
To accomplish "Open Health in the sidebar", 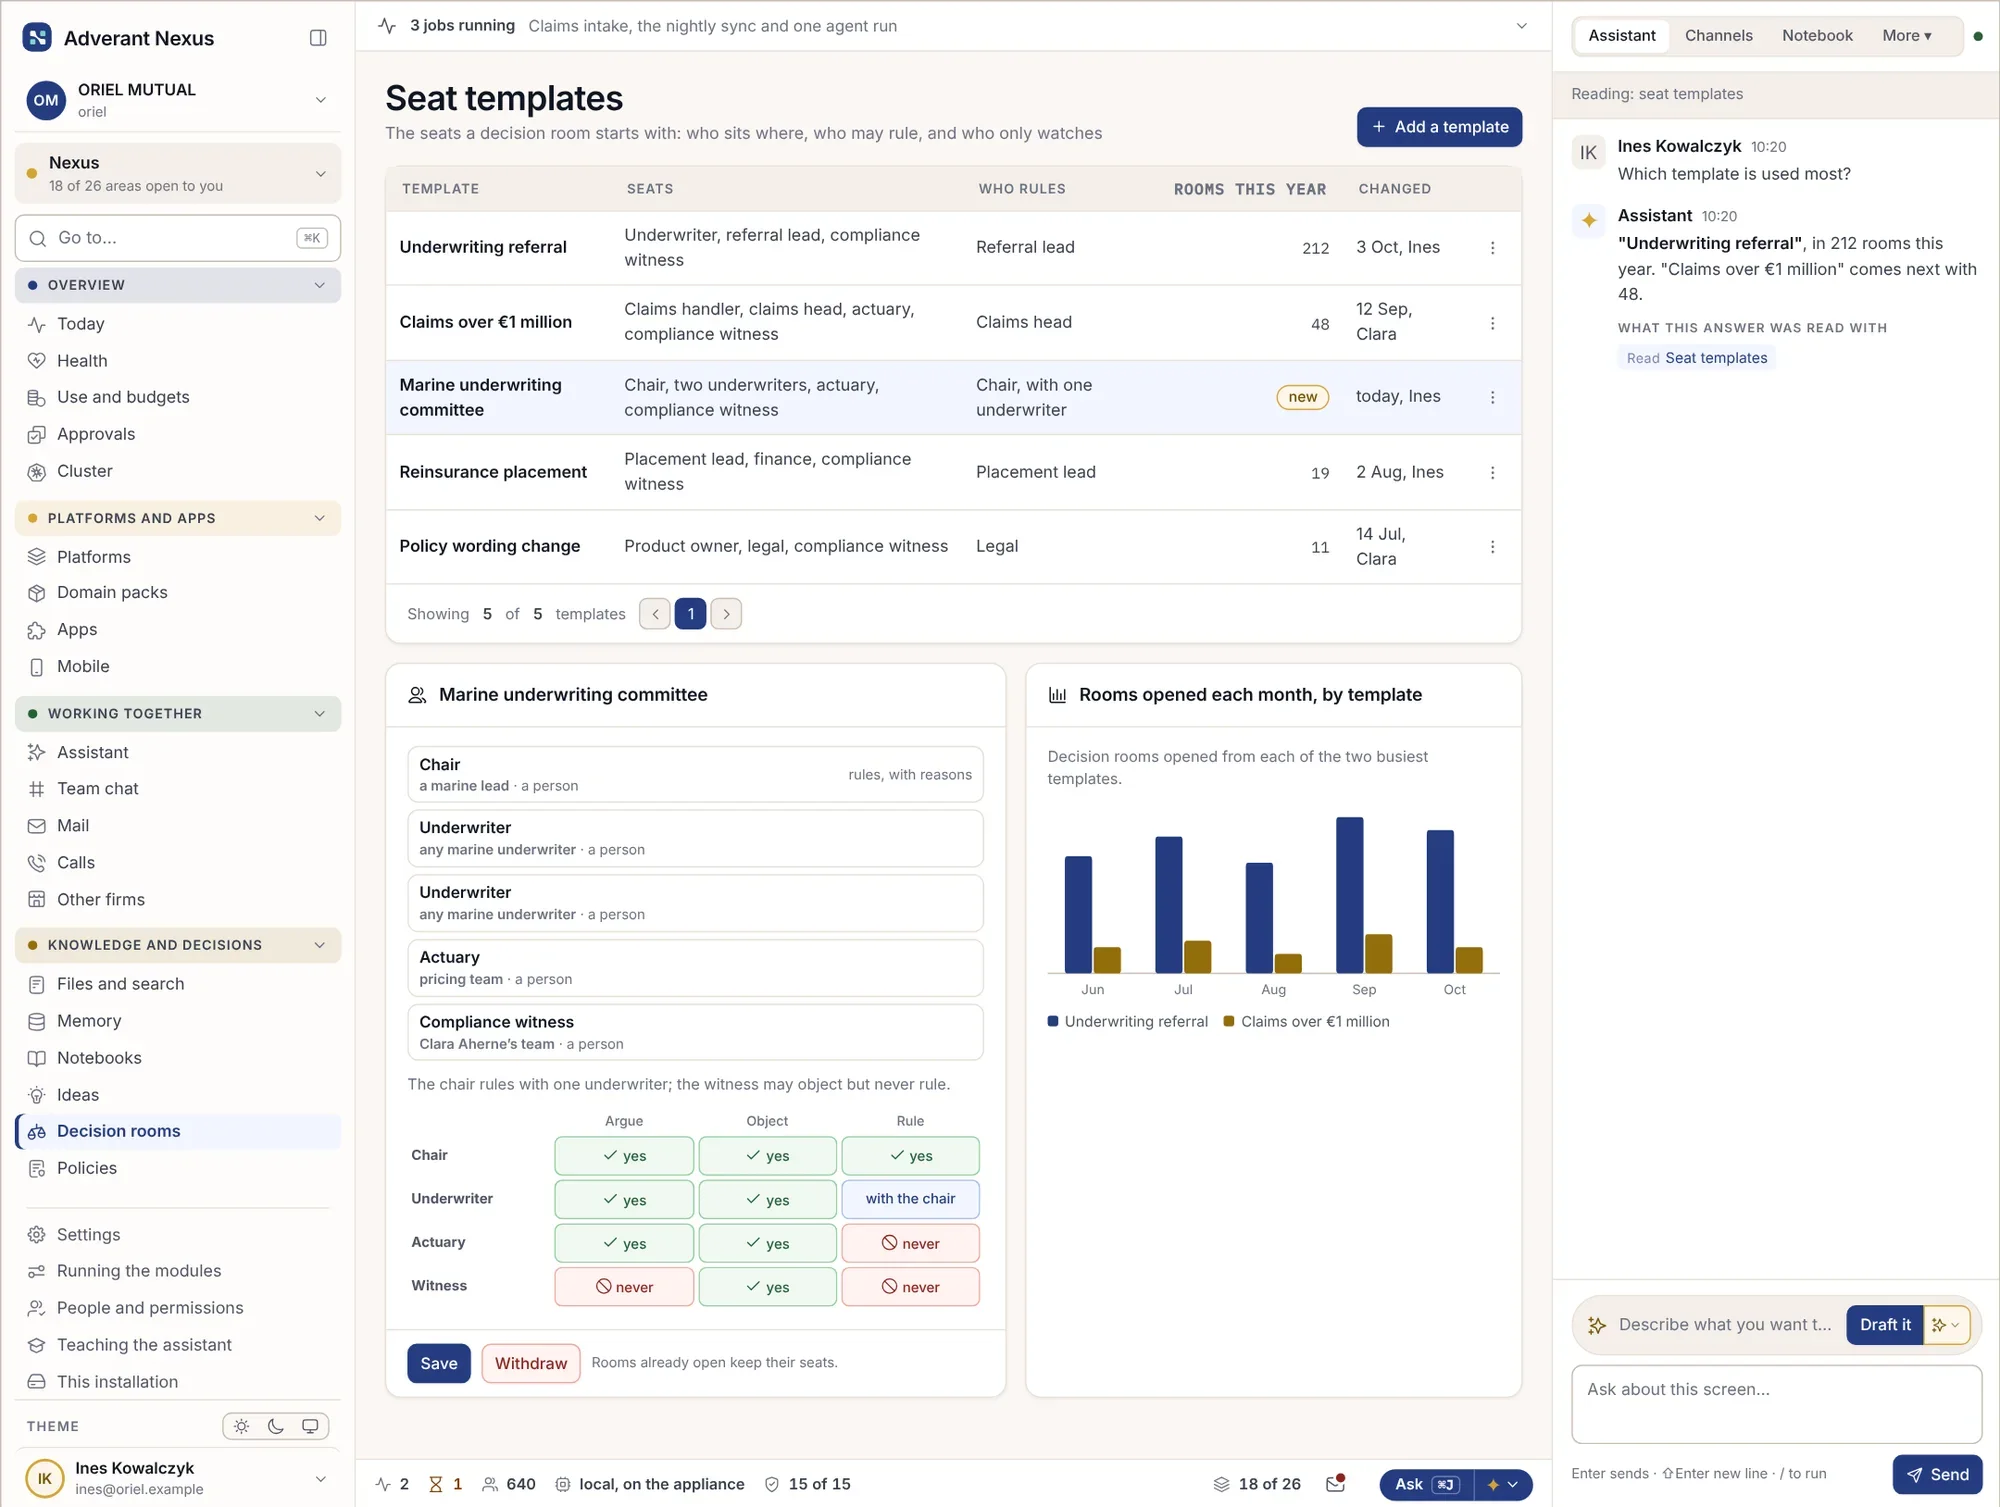I will [x=178, y=361].
